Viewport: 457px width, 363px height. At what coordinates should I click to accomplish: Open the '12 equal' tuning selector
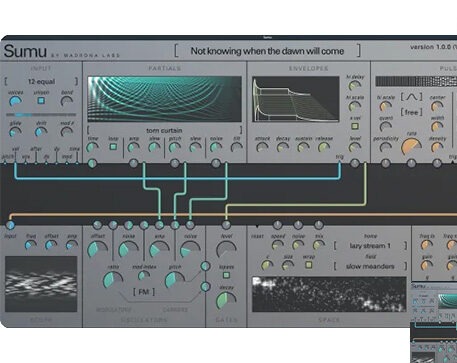pos(41,82)
